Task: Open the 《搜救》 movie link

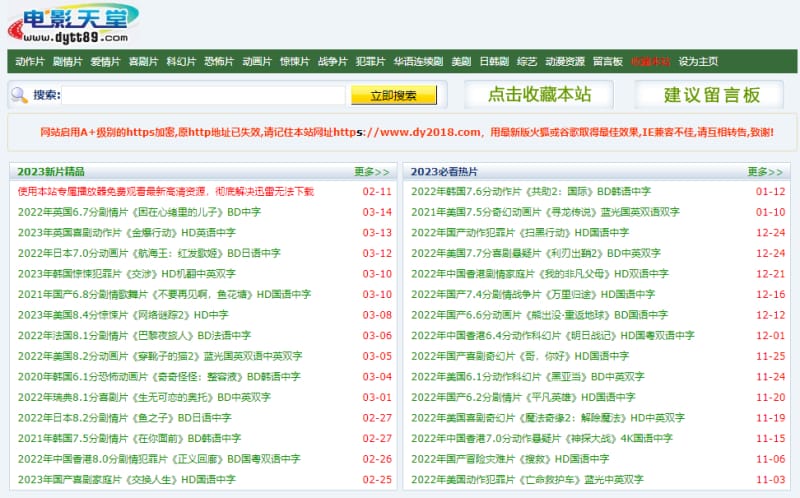Action: pos(510,459)
